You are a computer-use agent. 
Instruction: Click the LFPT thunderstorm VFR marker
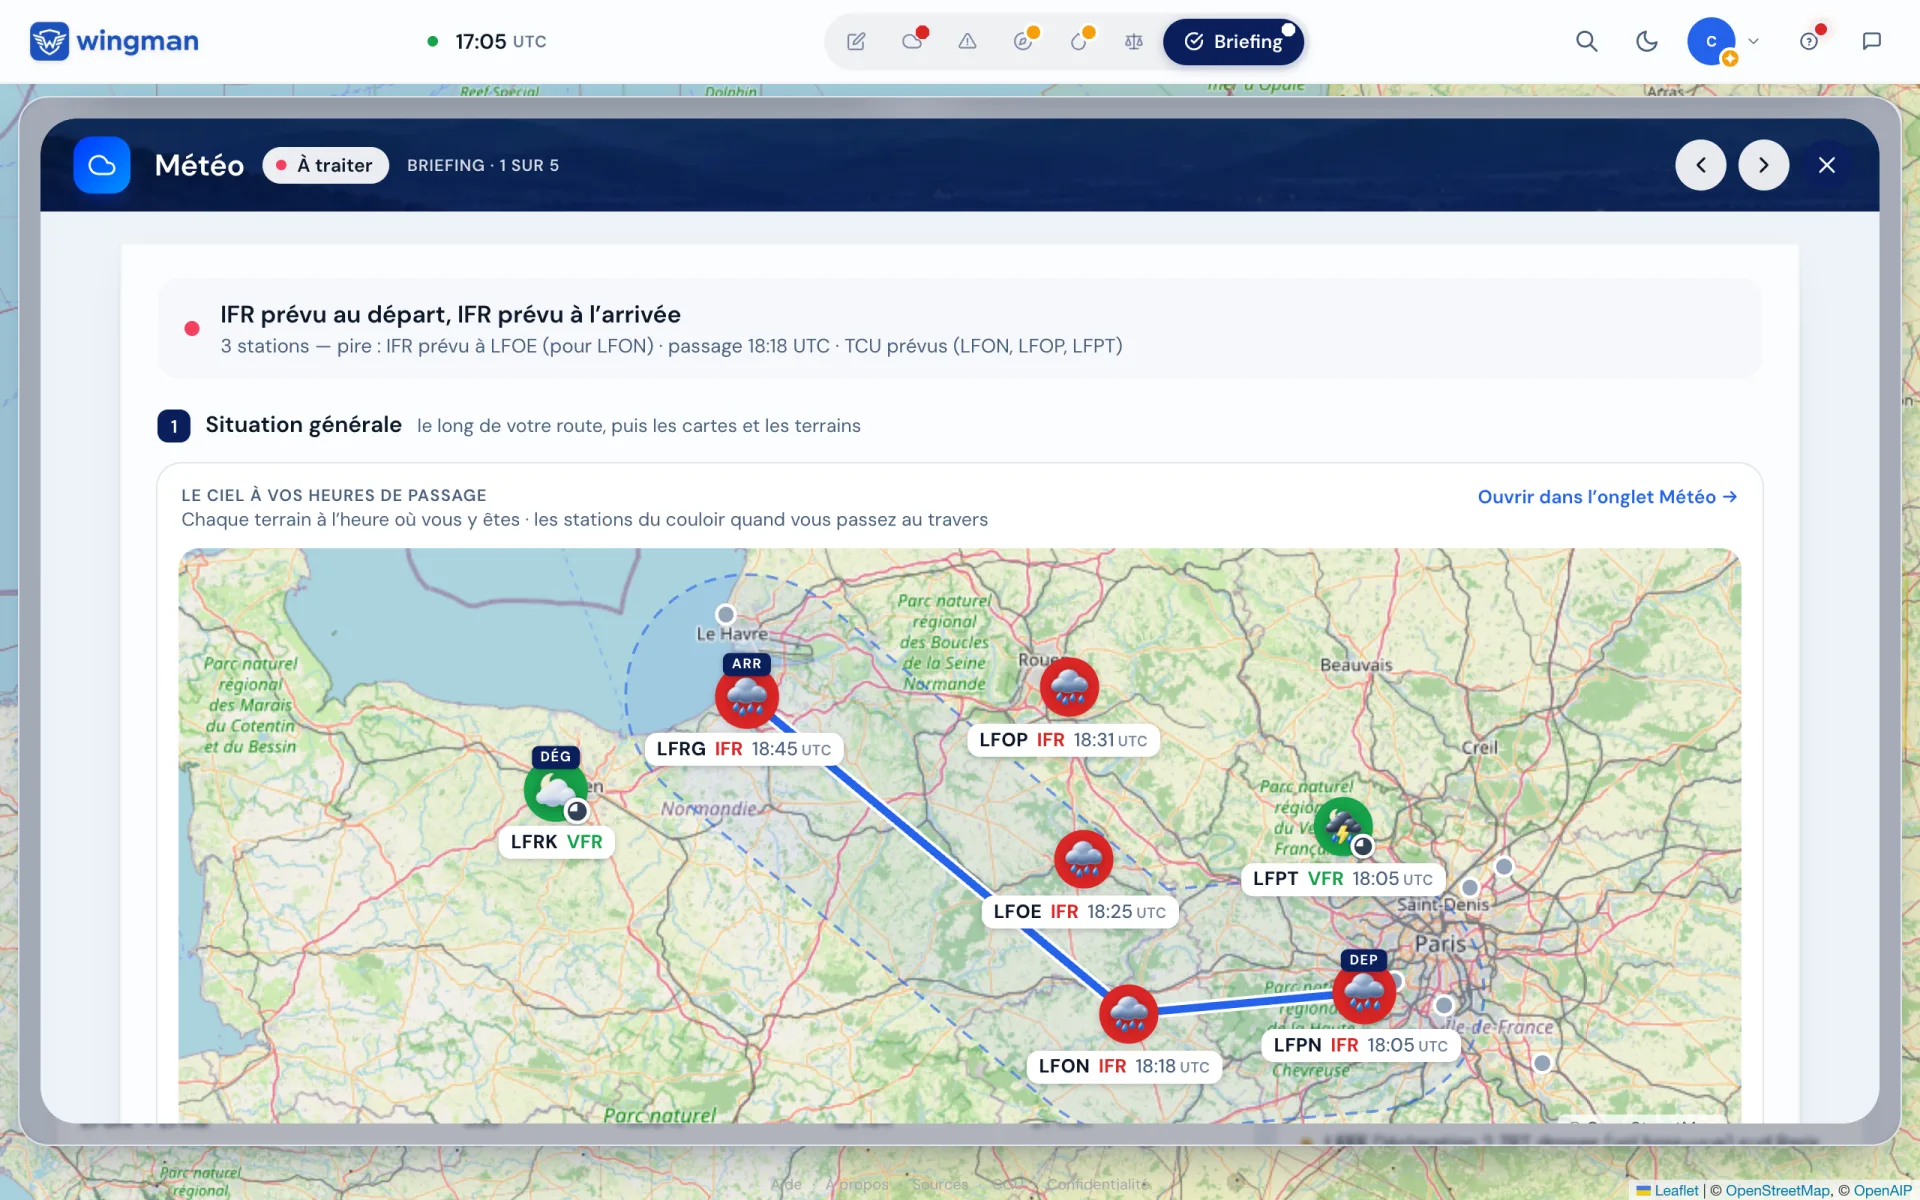coord(1343,827)
